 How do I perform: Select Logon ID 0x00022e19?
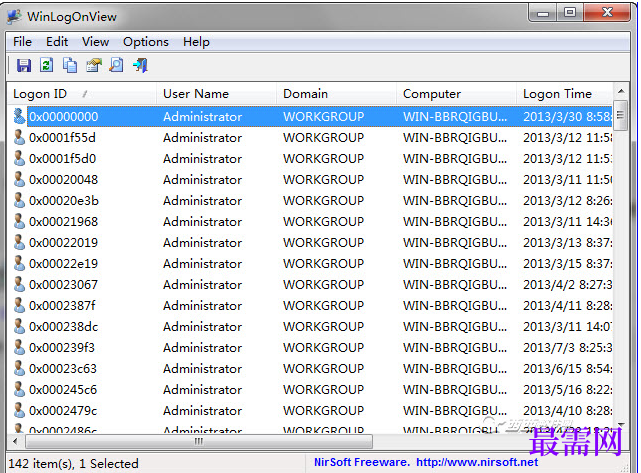tap(63, 264)
